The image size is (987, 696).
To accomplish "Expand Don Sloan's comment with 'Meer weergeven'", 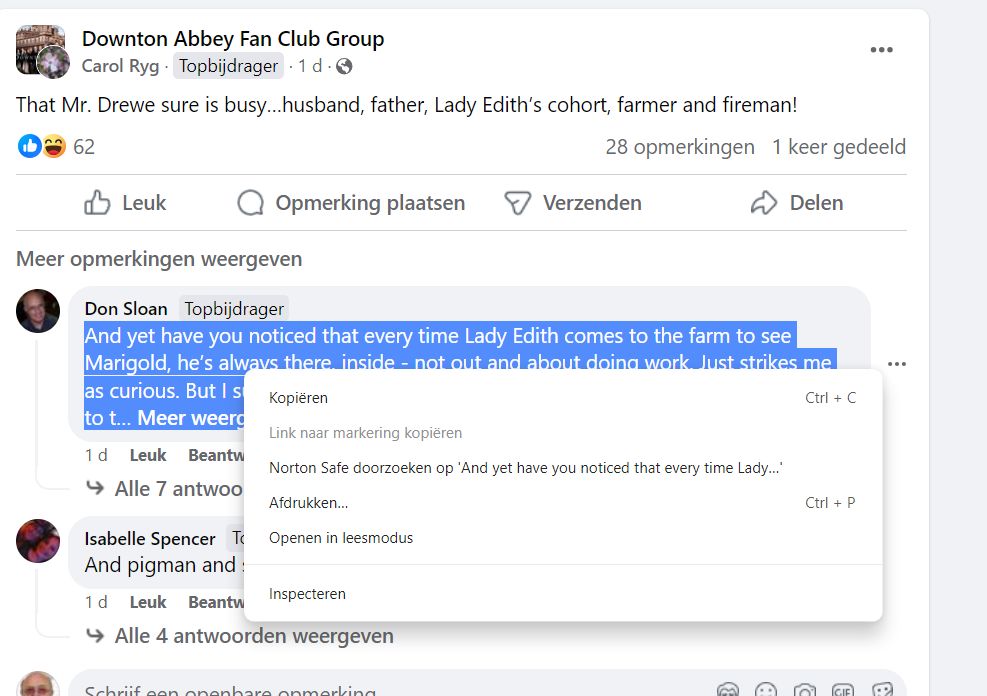I will [x=192, y=418].
